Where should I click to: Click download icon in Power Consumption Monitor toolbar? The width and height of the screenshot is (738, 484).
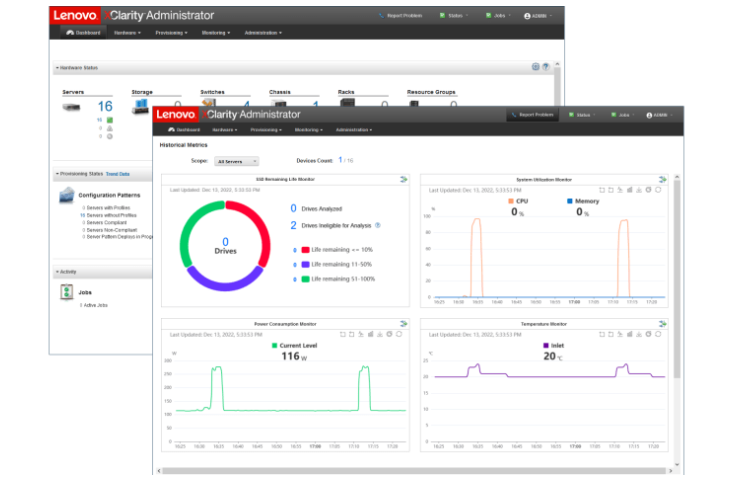click(380, 334)
